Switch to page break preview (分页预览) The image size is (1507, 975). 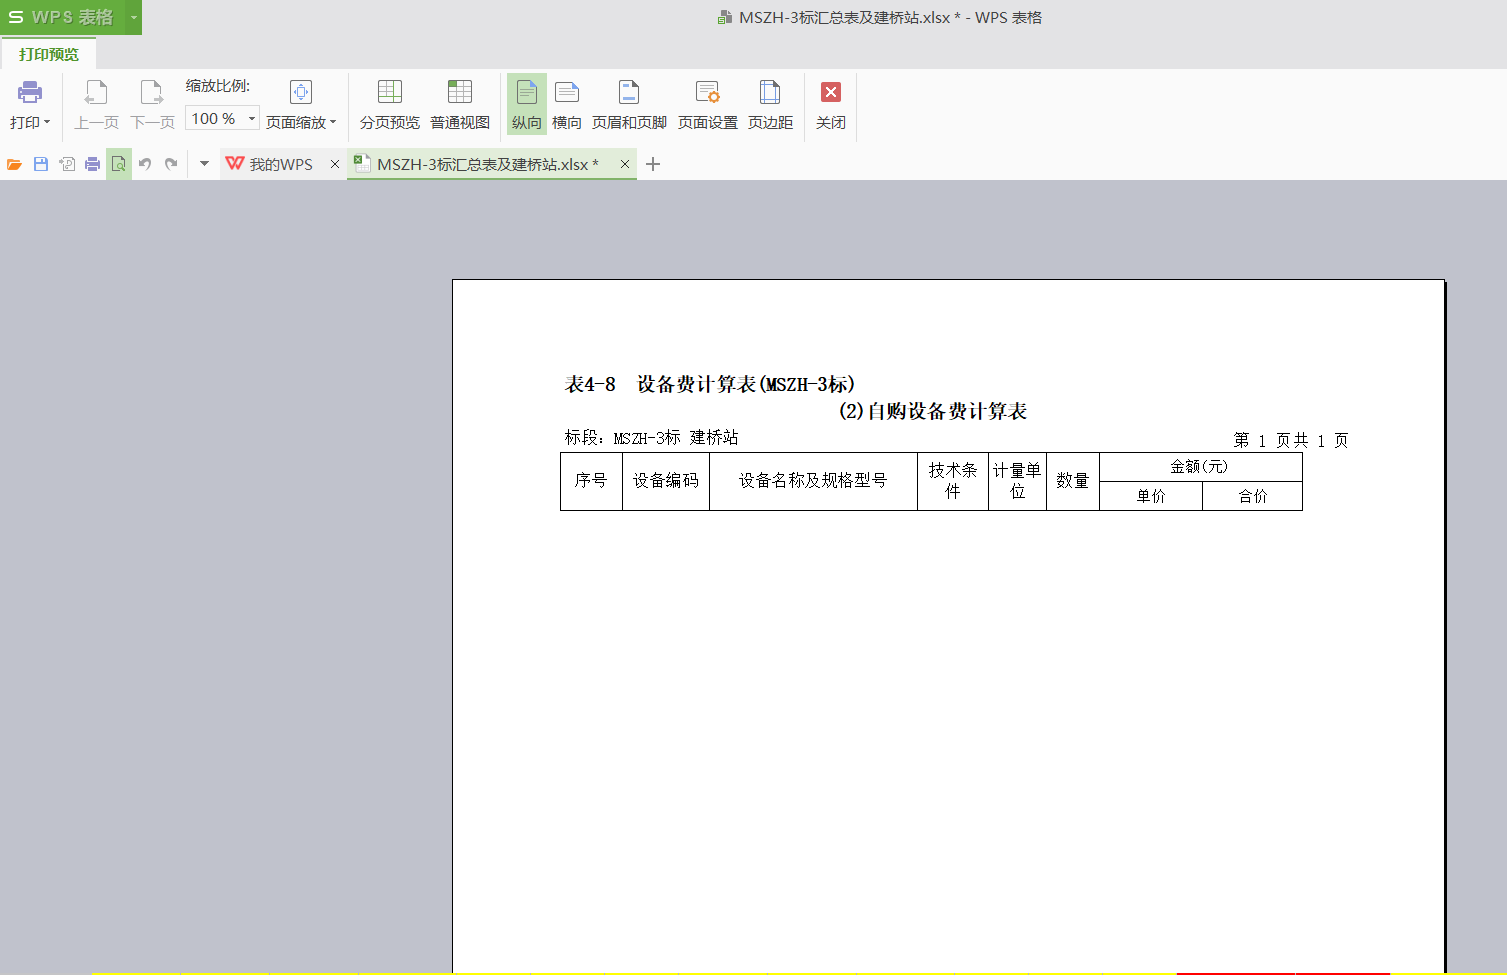pos(390,105)
